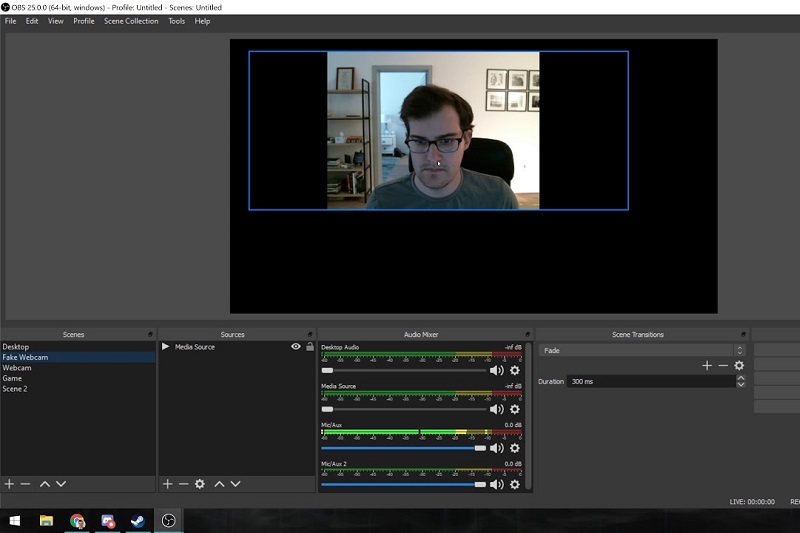Viewport: 800px width, 533px height.
Task: Open the View menu
Action: [56, 21]
